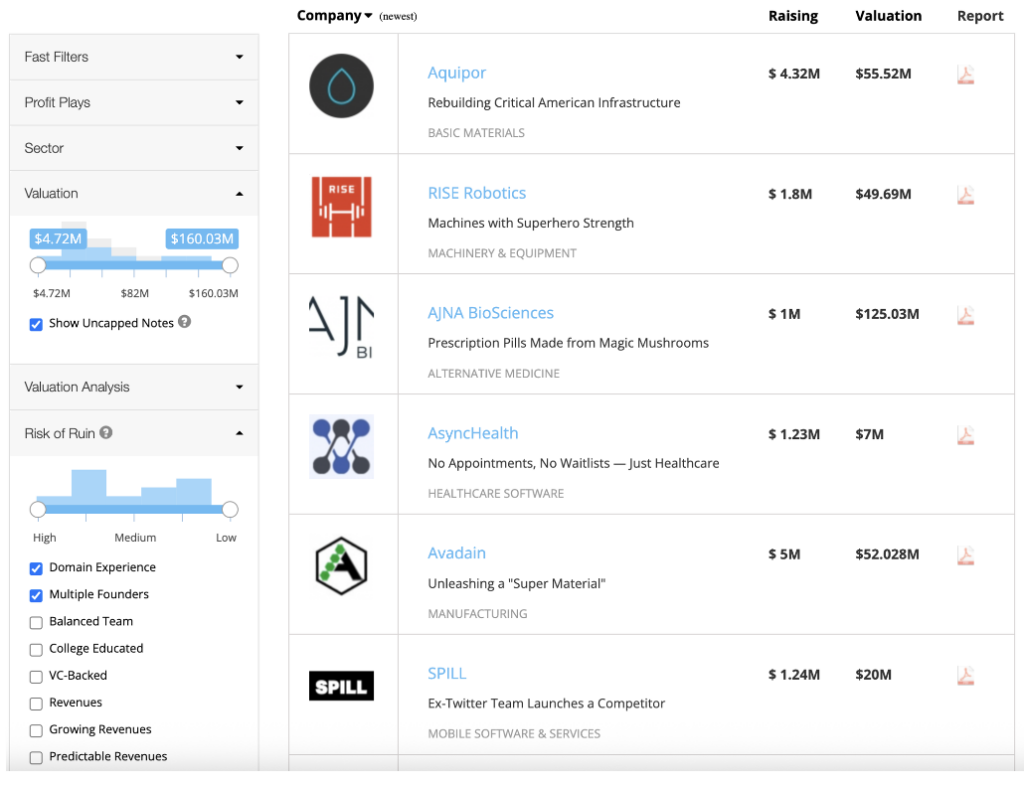
Task: Sort by Valuation column header
Action: [x=888, y=16]
